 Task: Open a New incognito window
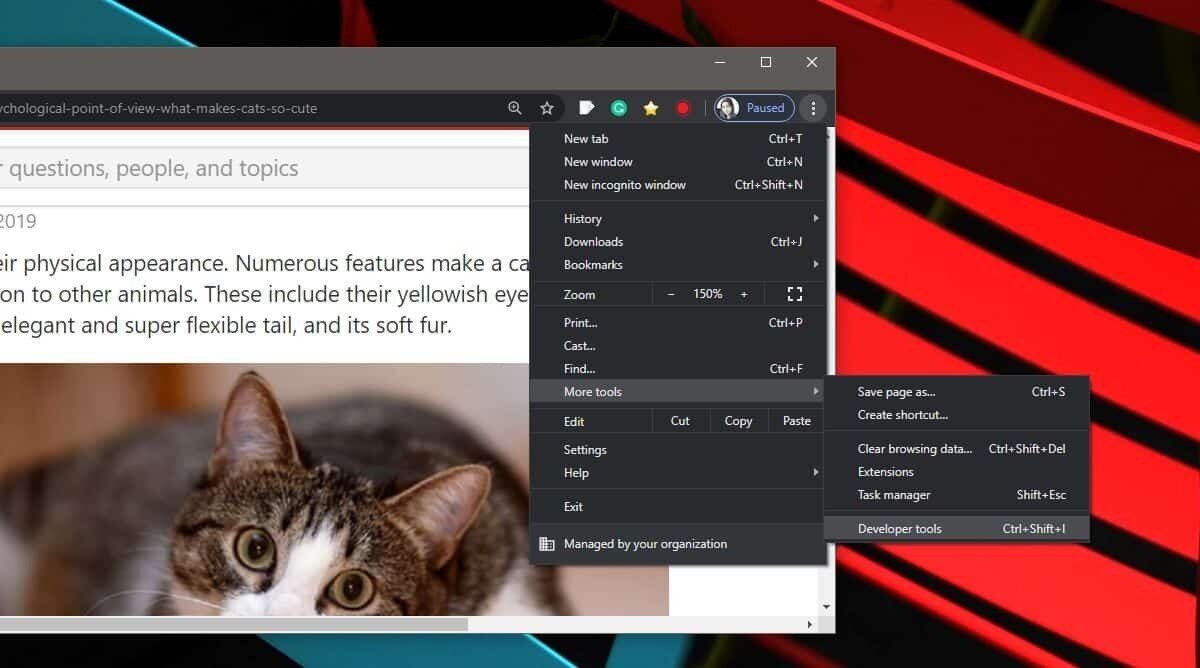(624, 184)
